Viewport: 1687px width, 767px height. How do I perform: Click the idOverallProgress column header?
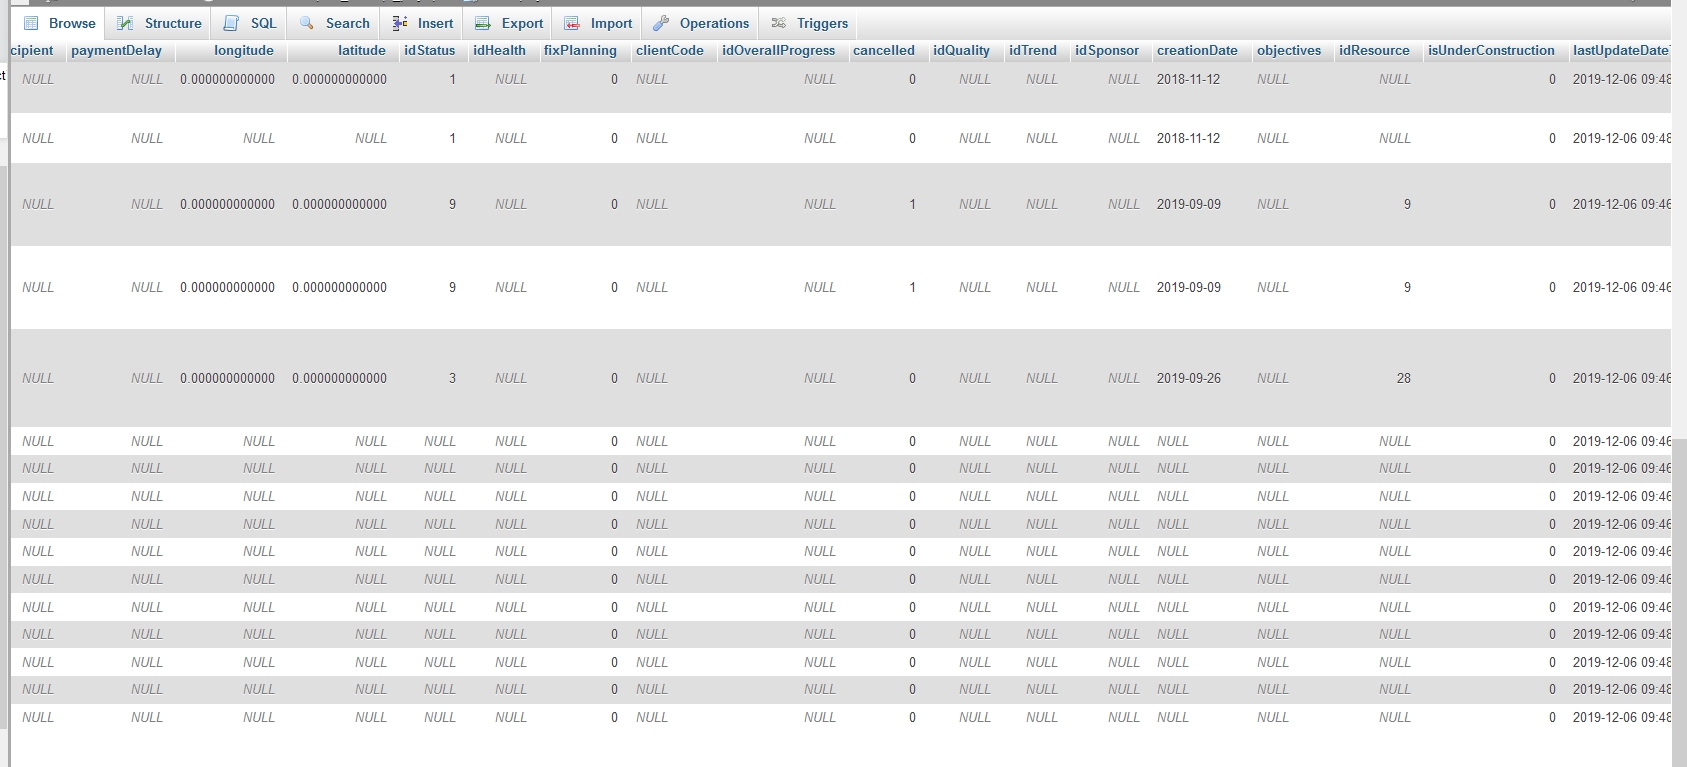click(778, 50)
